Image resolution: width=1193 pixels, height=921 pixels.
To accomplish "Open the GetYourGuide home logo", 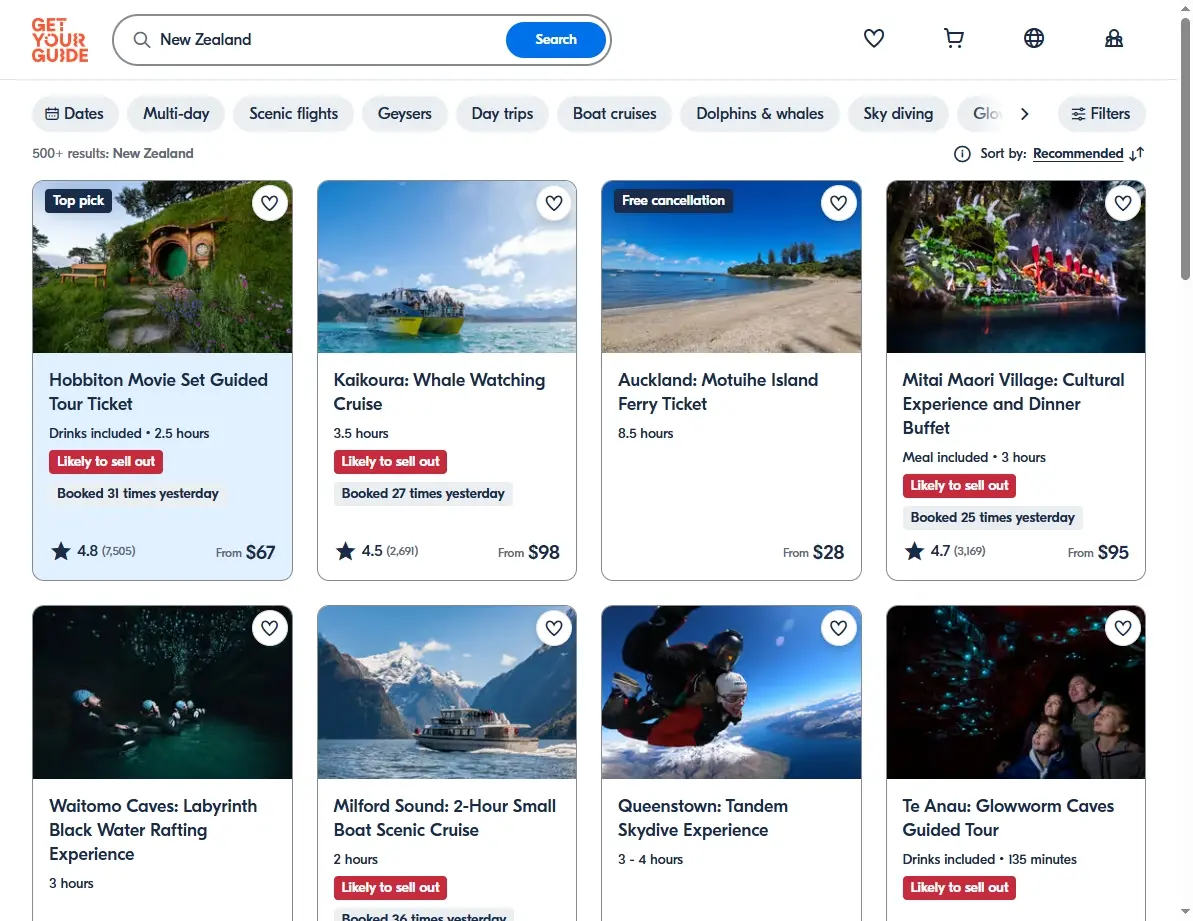I will 60,40.
